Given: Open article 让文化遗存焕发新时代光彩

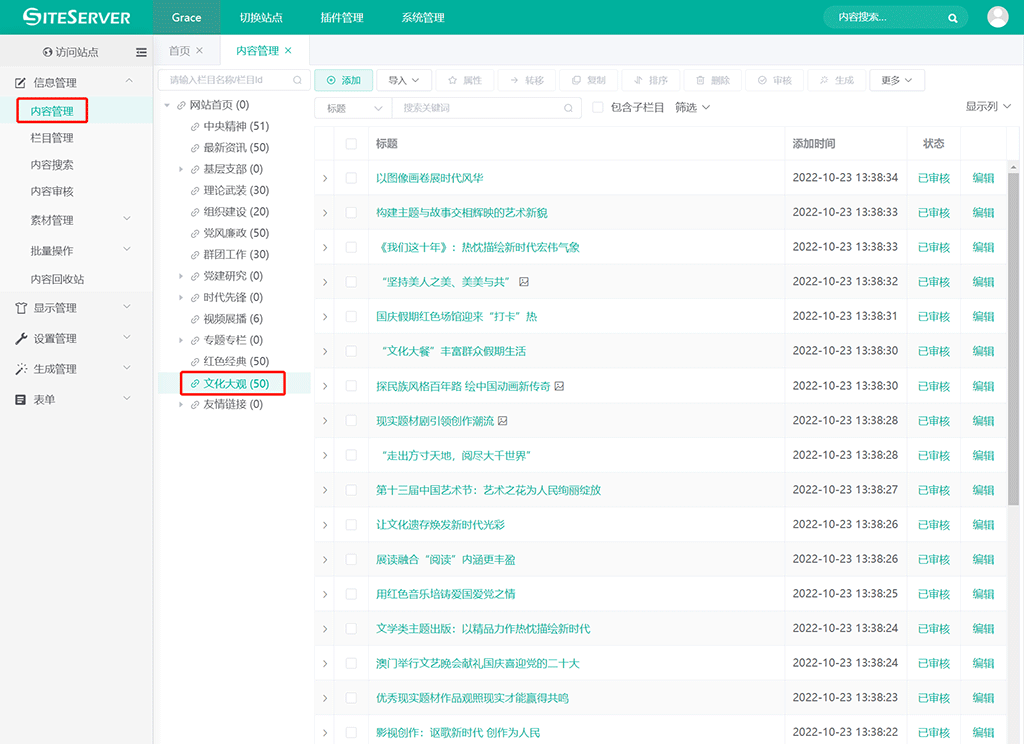Looking at the screenshot, I should (440, 525).
